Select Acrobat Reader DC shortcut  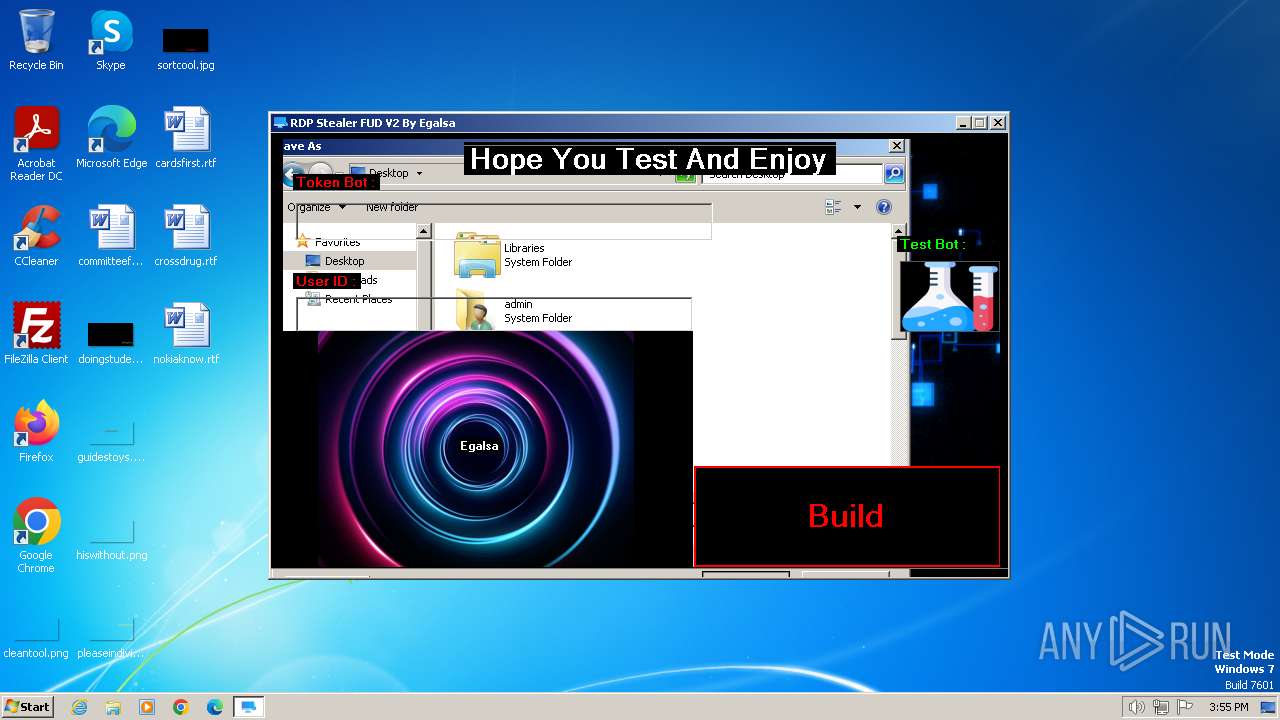tap(36, 144)
